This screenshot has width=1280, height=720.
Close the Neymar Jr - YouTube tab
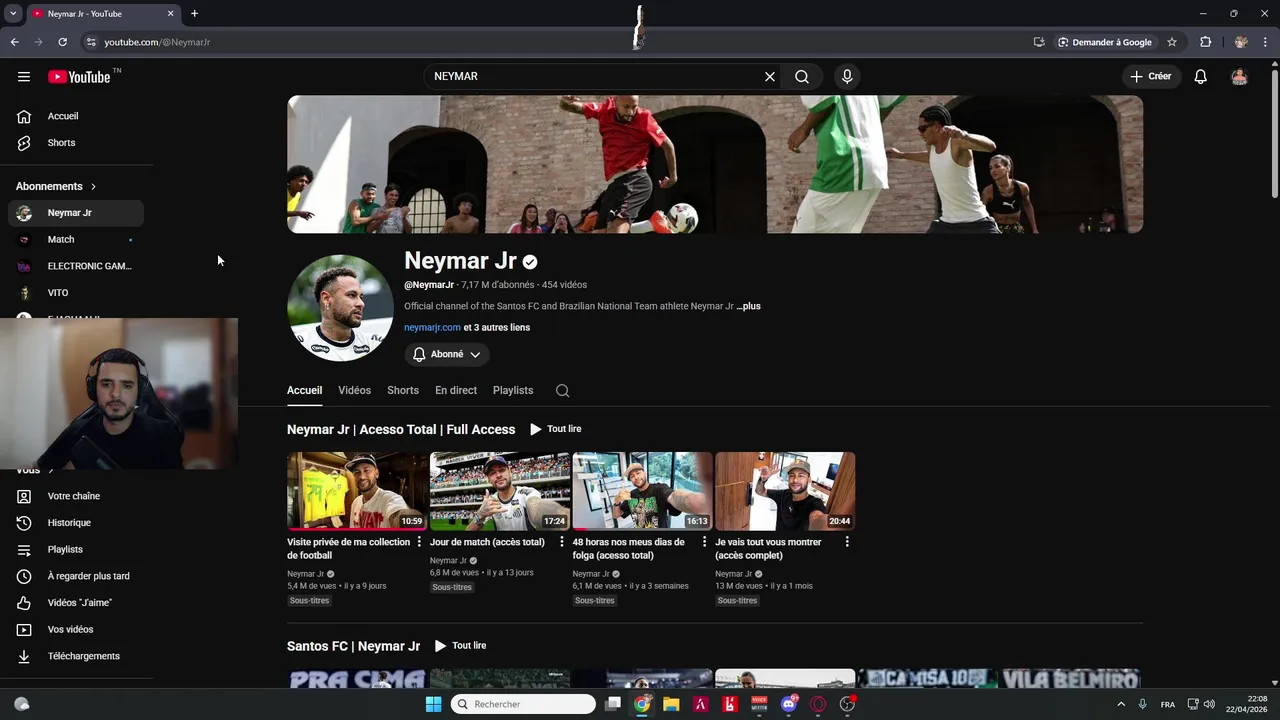coord(170,14)
